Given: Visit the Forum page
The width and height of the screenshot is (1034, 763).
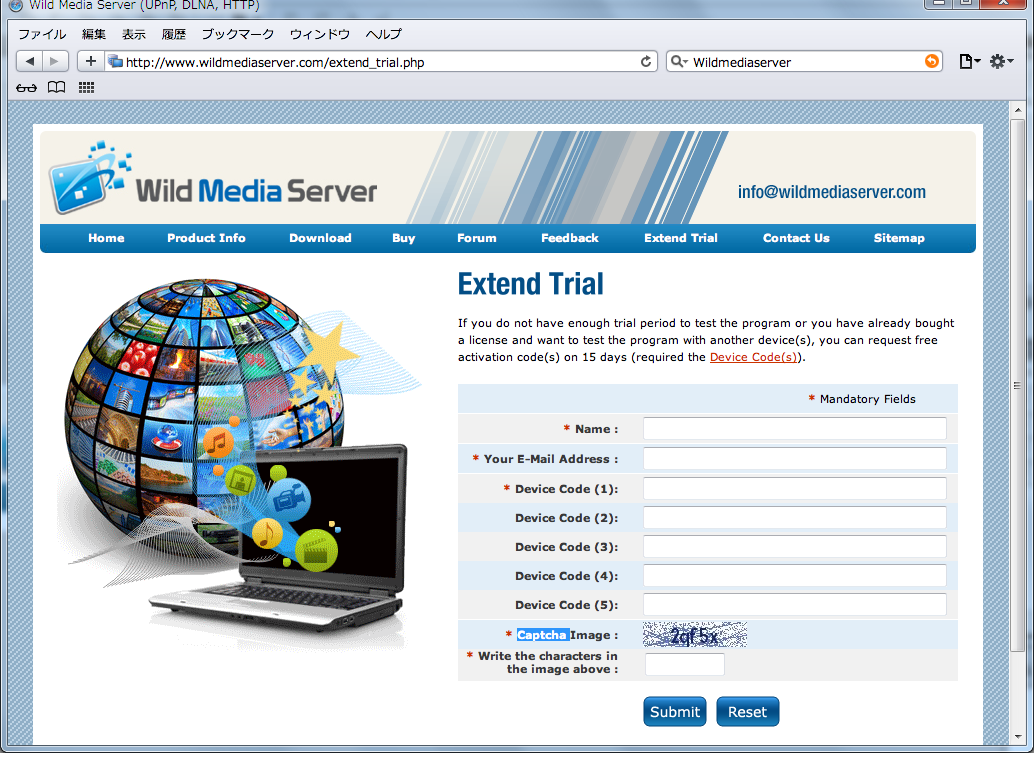Looking at the screenshot, I should coord(477,238).
